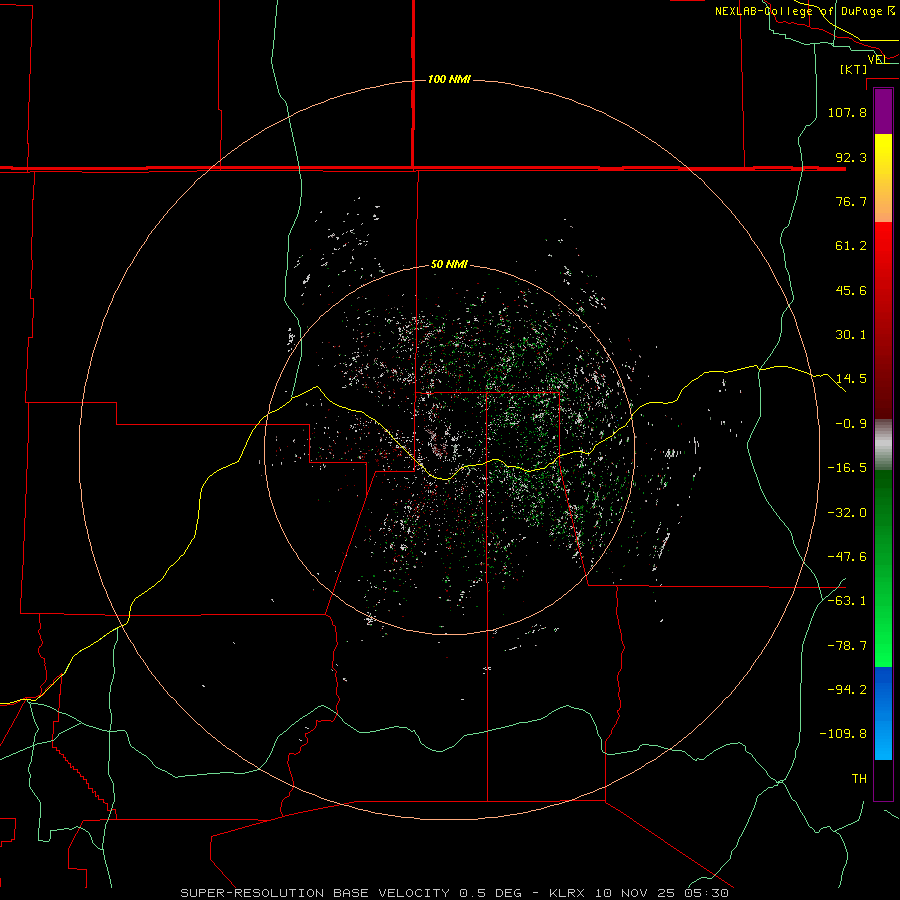Click the -63.1 legend value

(847, 601)
